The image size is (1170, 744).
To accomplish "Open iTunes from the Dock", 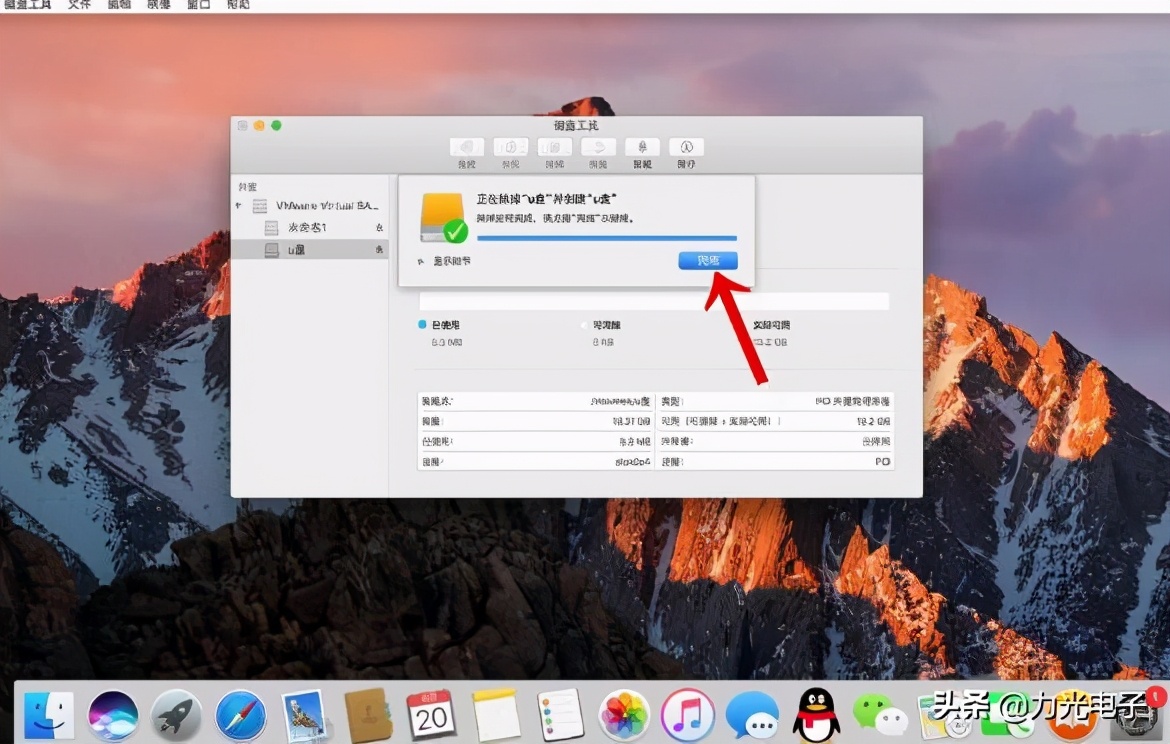I will click(688, 714).
